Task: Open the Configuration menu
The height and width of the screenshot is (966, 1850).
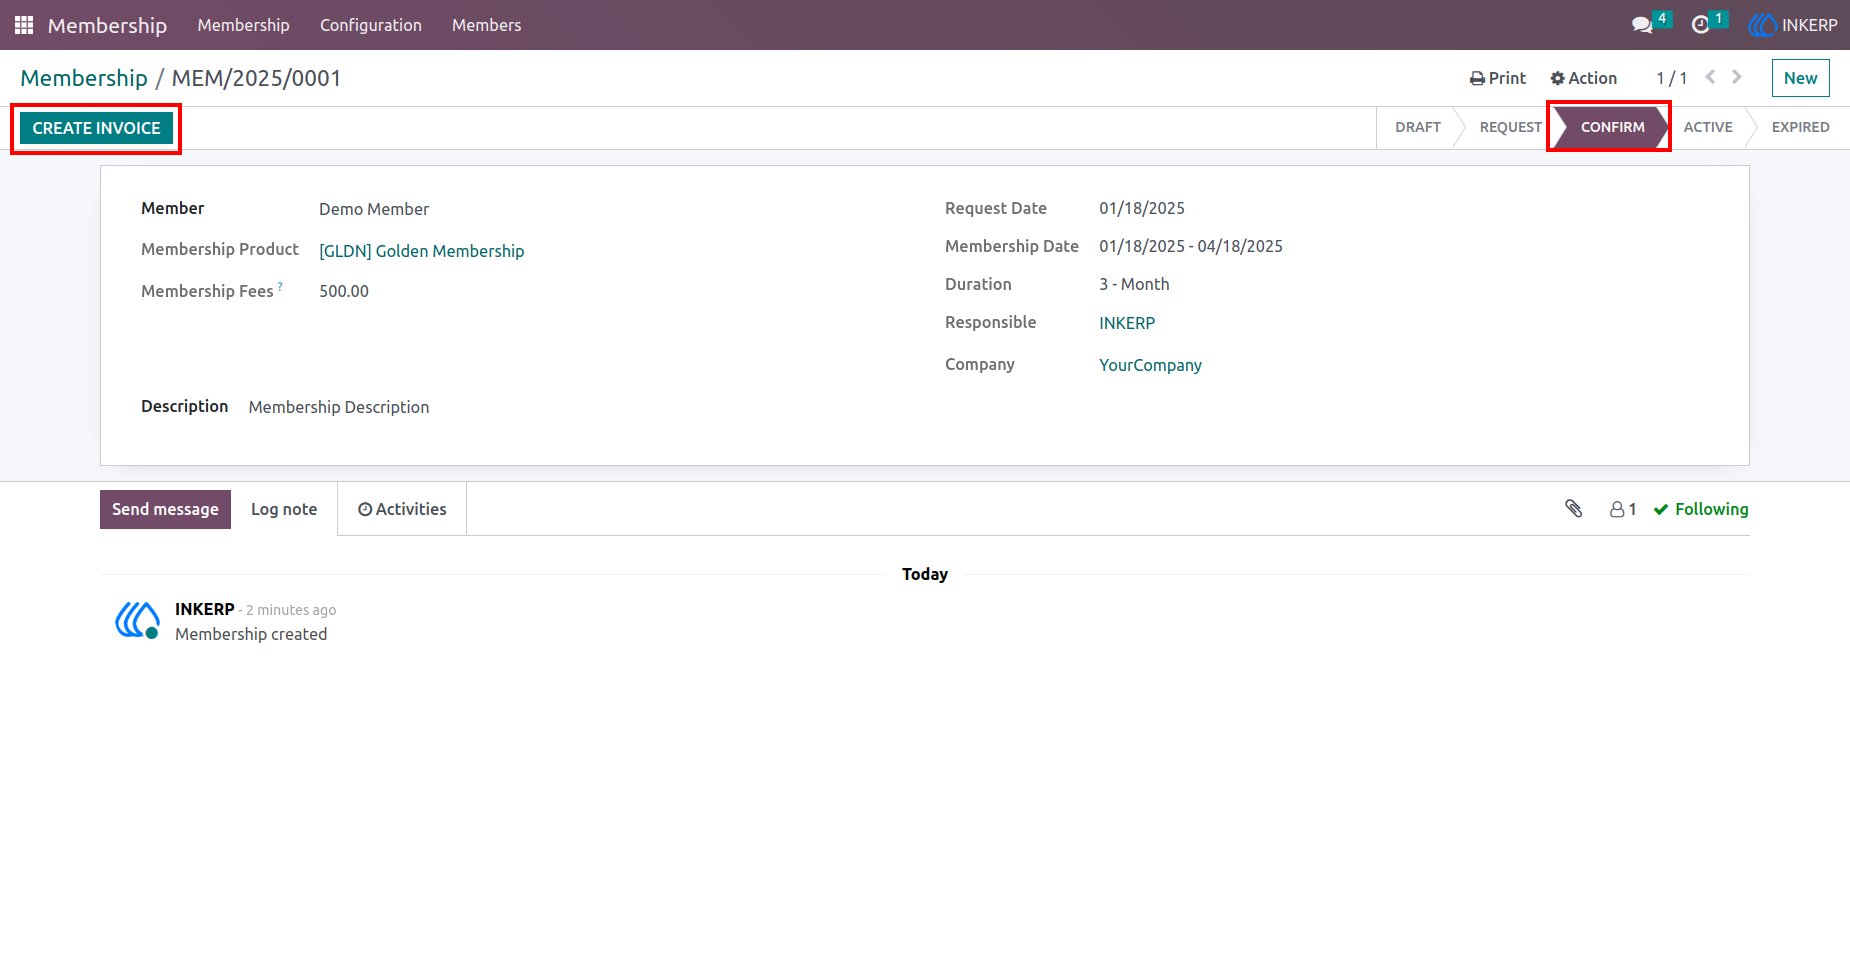Action: (371, 25)
